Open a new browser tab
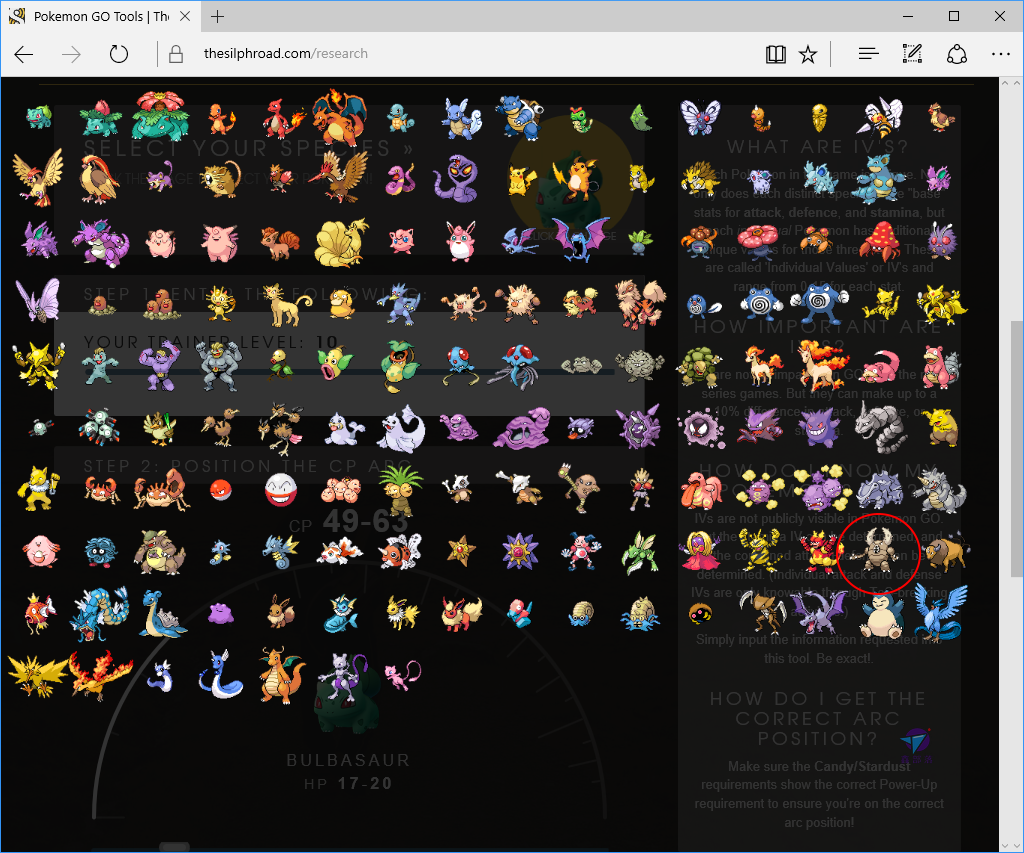This screenshot has height=853, width=1024. 217,17
